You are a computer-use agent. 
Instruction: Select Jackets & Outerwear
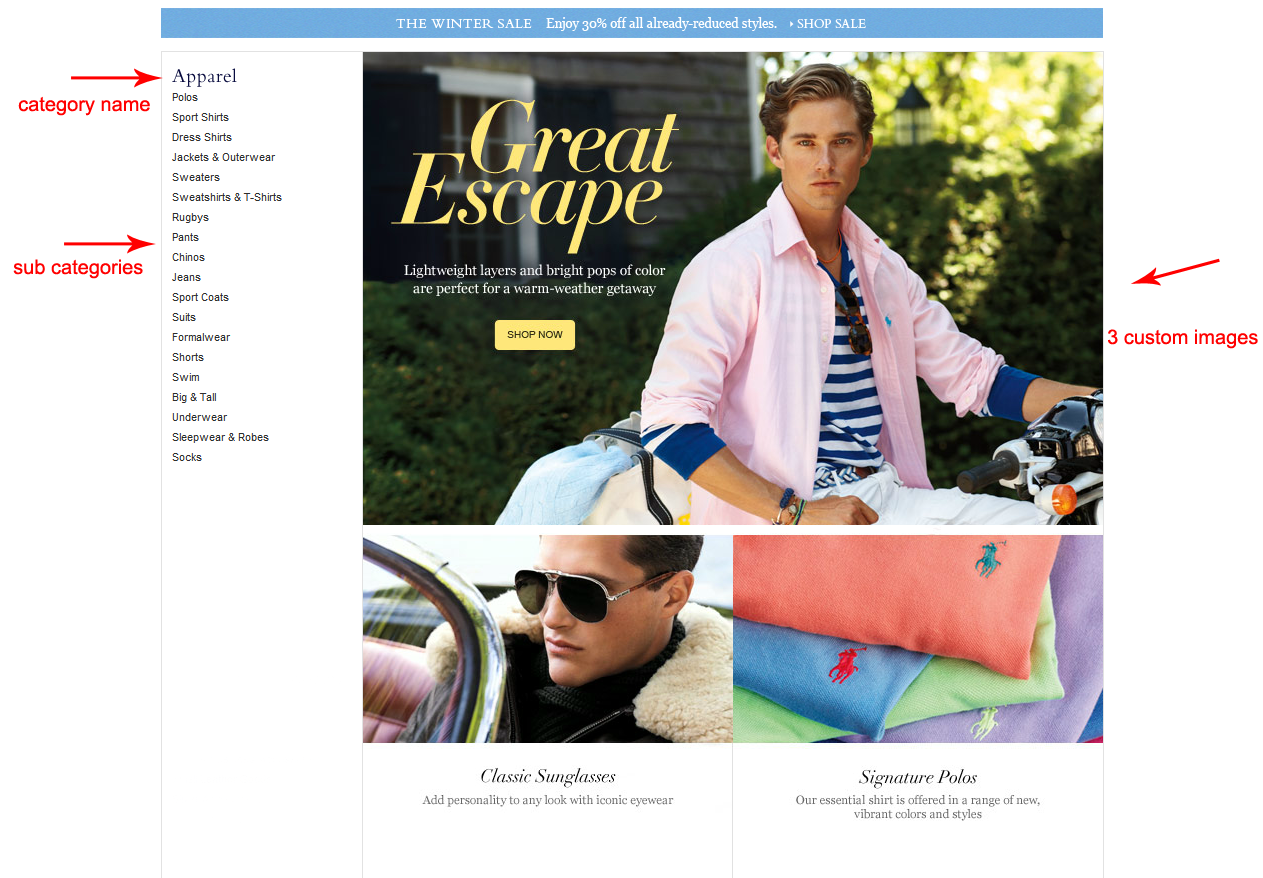click(223, 157)
